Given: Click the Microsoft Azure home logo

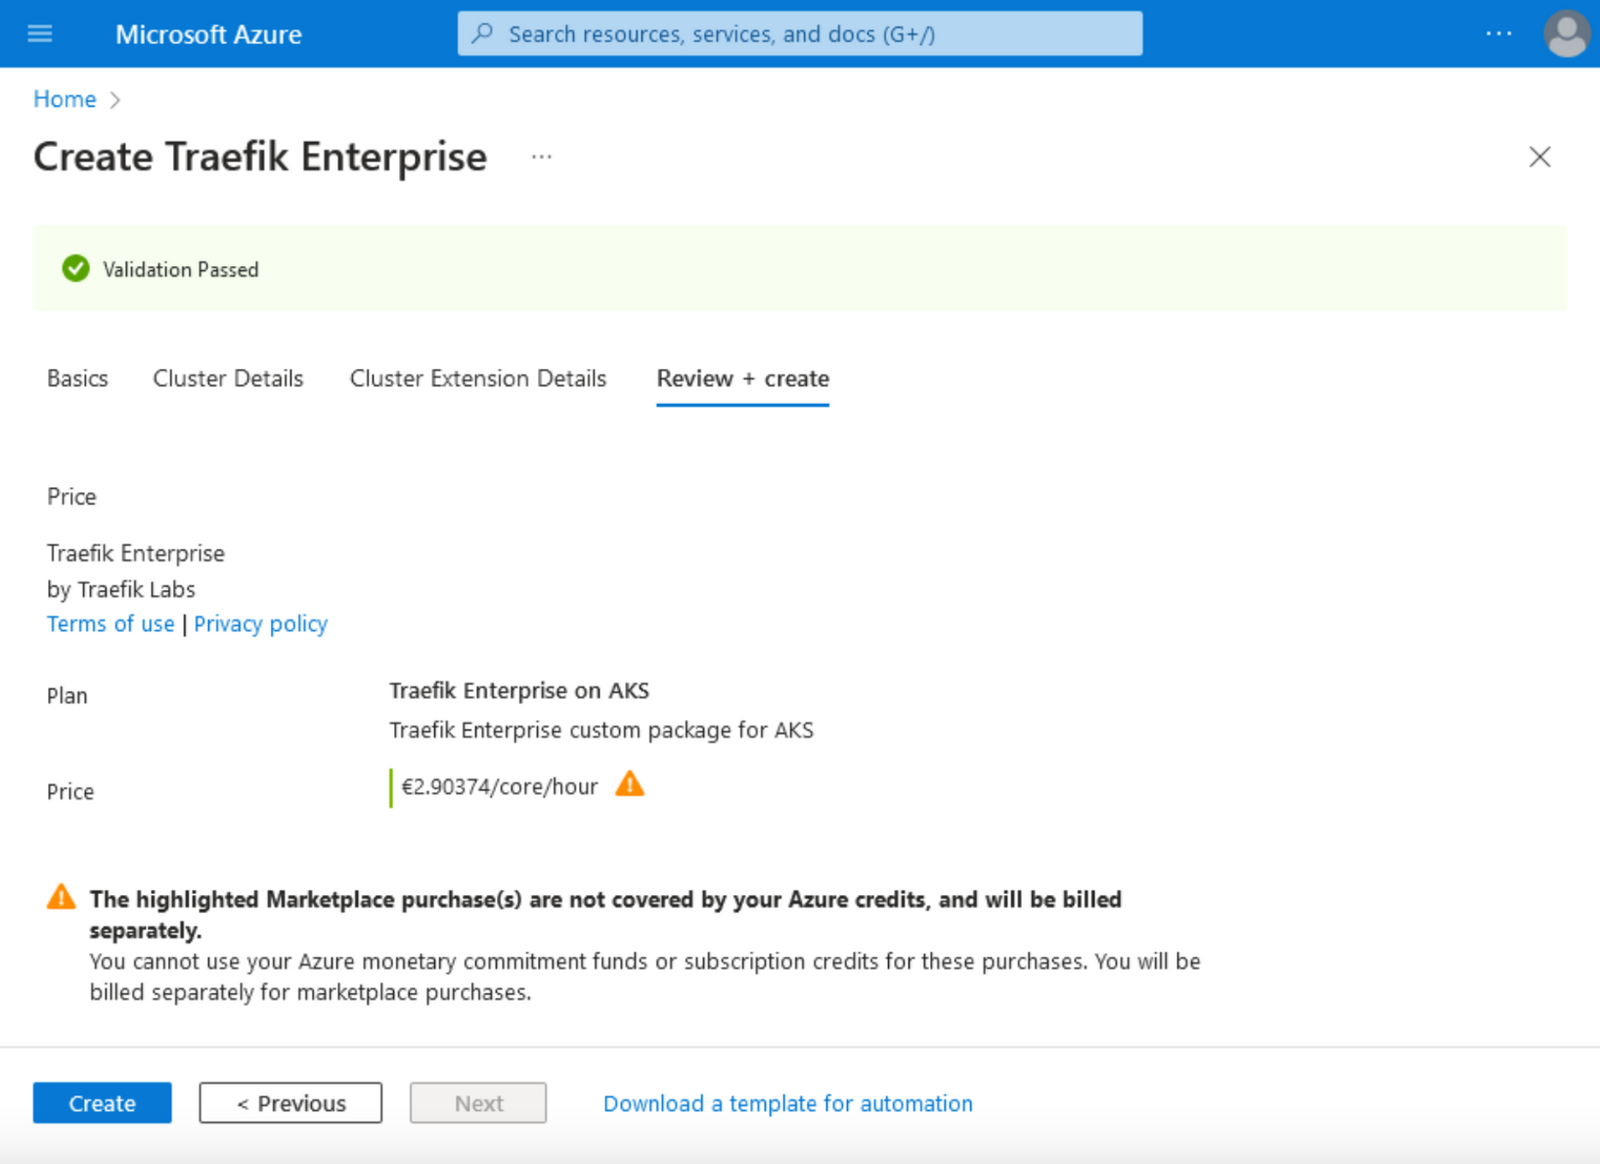Looking at the screenshot, I should (207, 33).
